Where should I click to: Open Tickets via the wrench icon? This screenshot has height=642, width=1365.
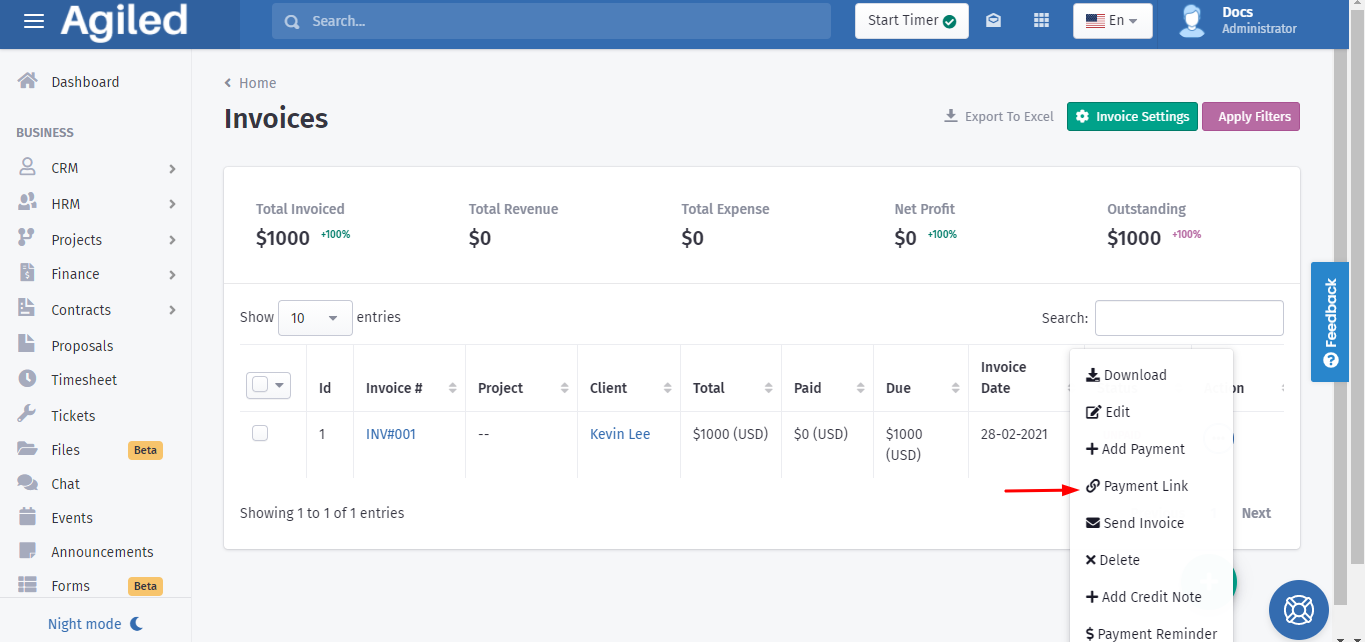click(x=28, y=415)
